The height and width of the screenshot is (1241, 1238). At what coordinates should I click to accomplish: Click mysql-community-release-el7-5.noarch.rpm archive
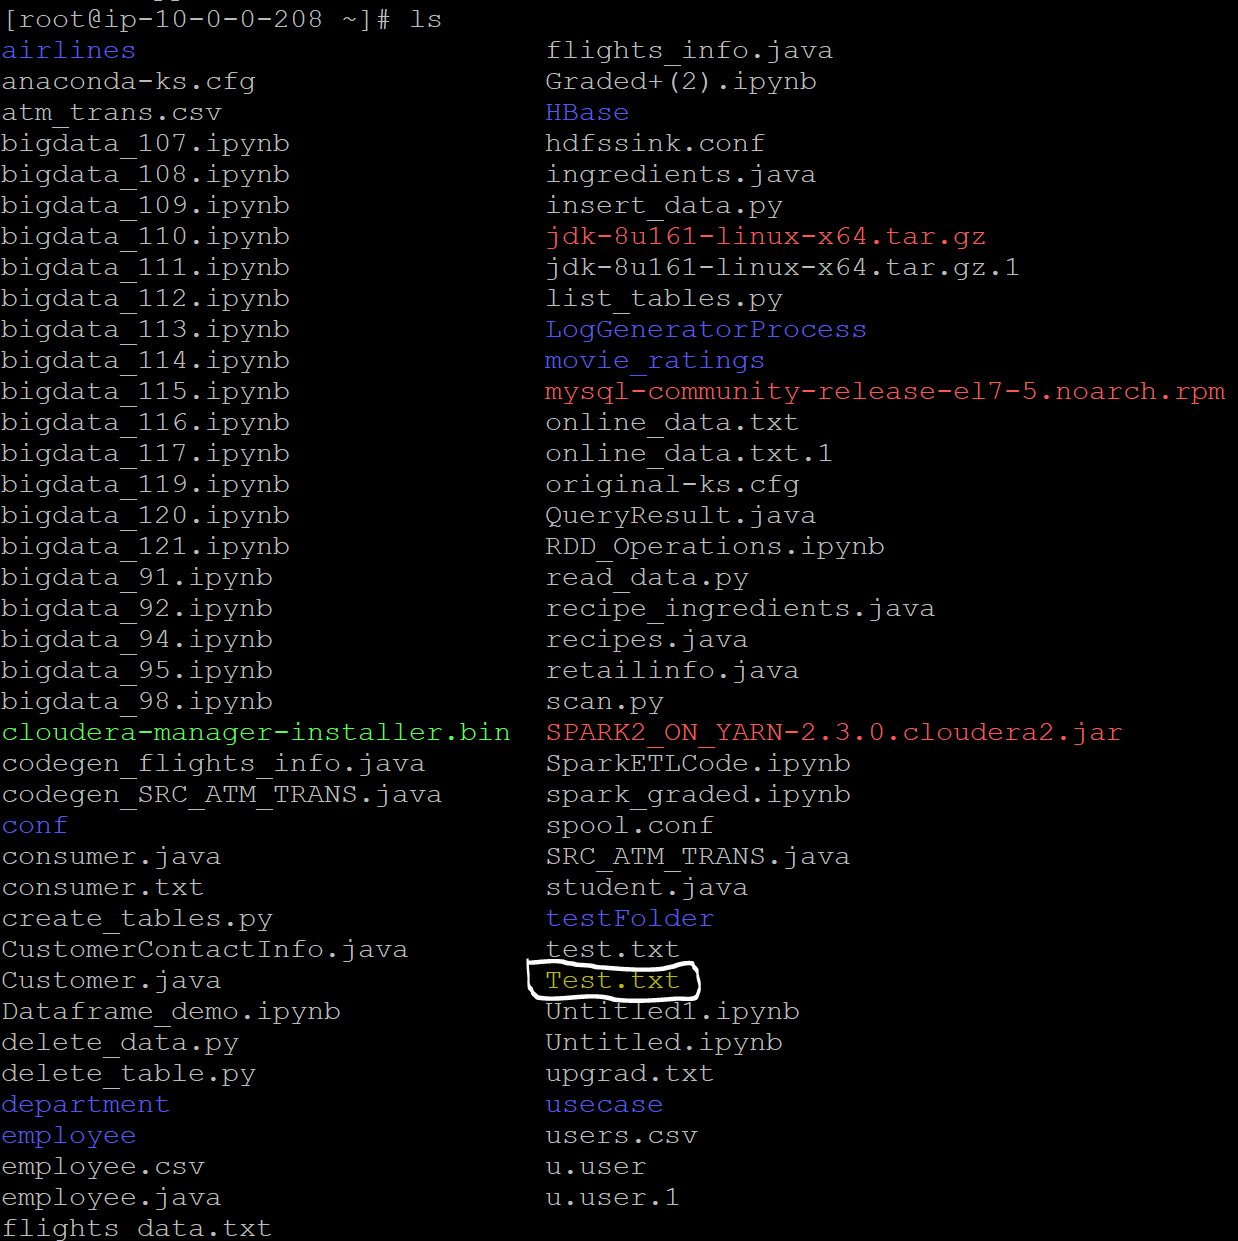click(x=884, y=391)
